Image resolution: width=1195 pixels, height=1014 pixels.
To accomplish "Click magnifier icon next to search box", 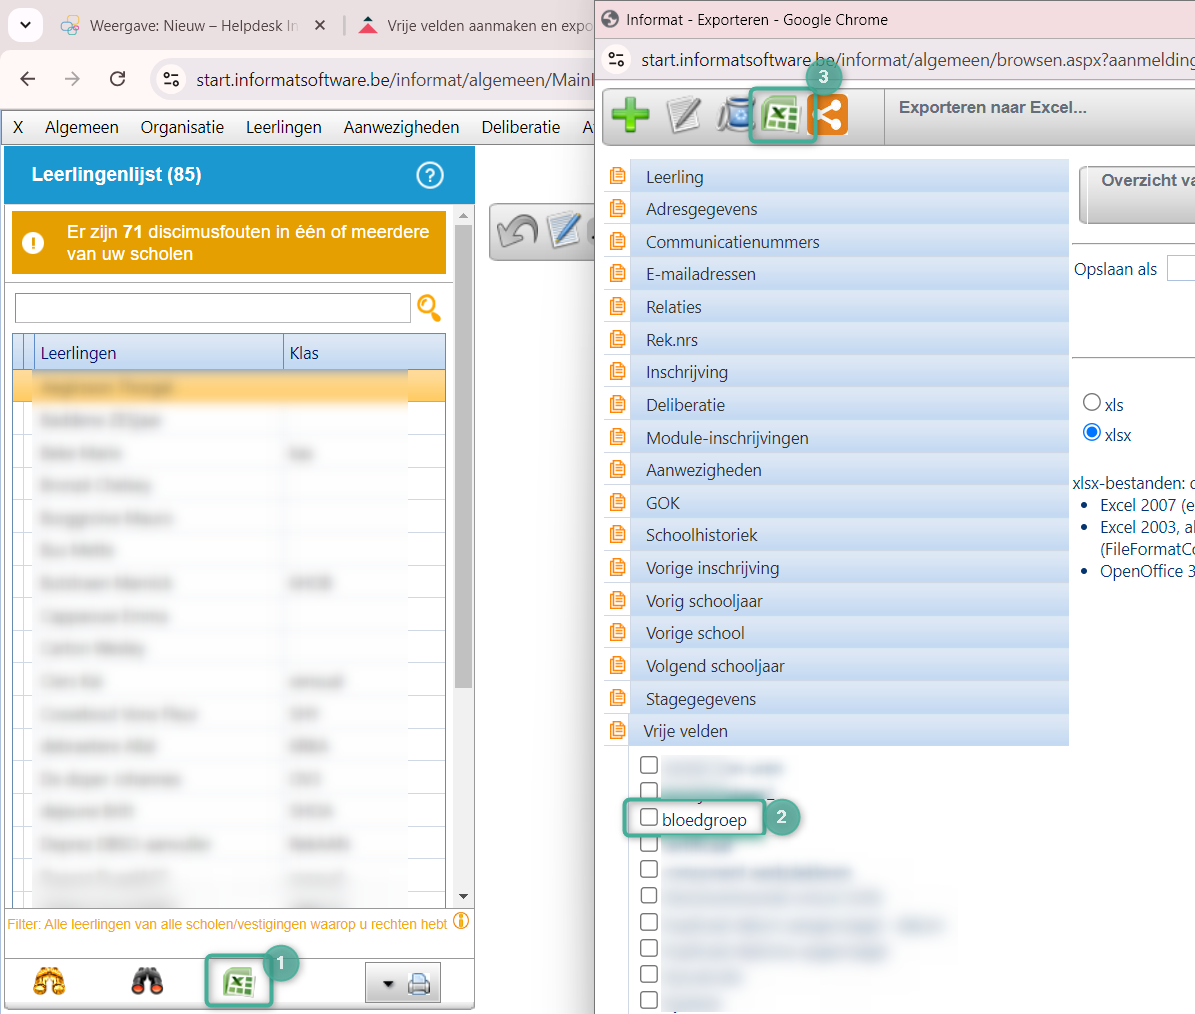I will 429,308.
